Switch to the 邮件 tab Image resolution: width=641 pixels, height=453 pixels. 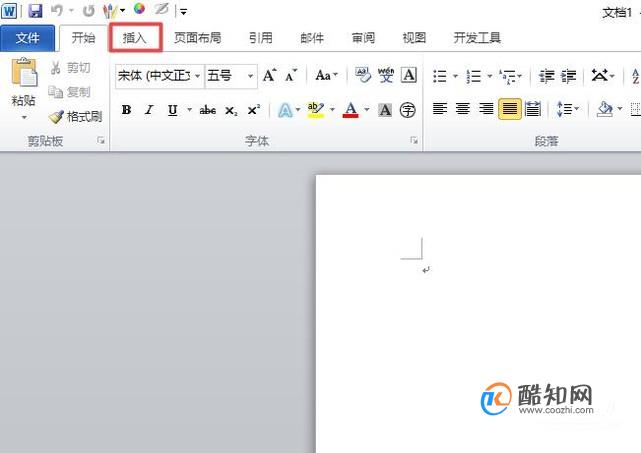coord(312,38)
